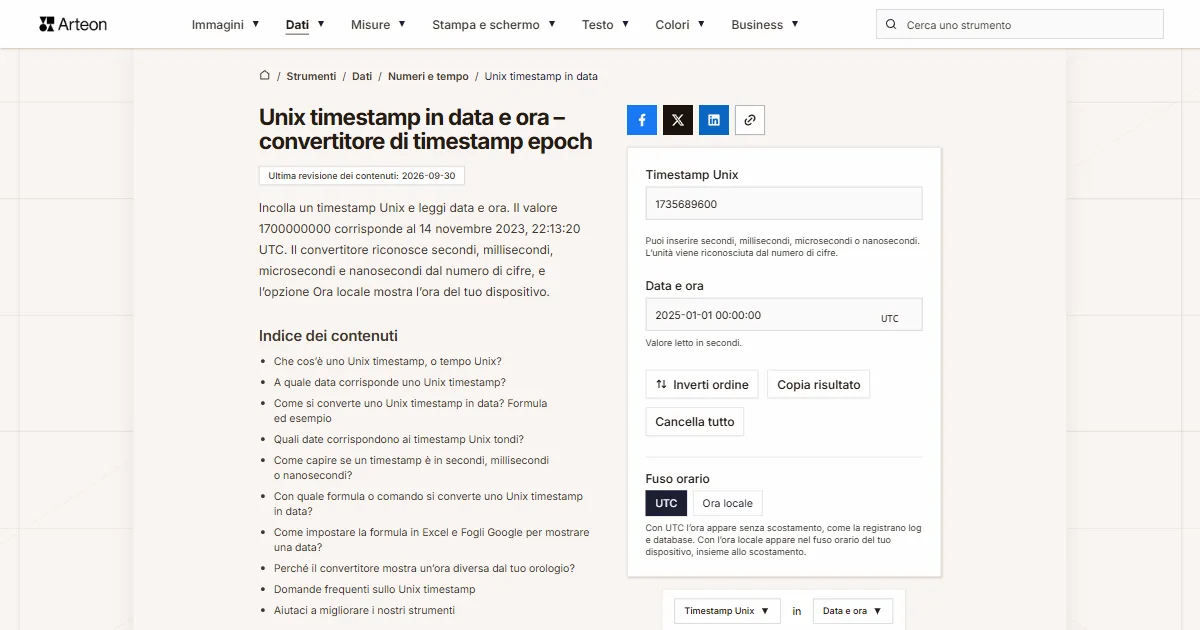Go to the home breadcrumb icon

tap(265, 75)
